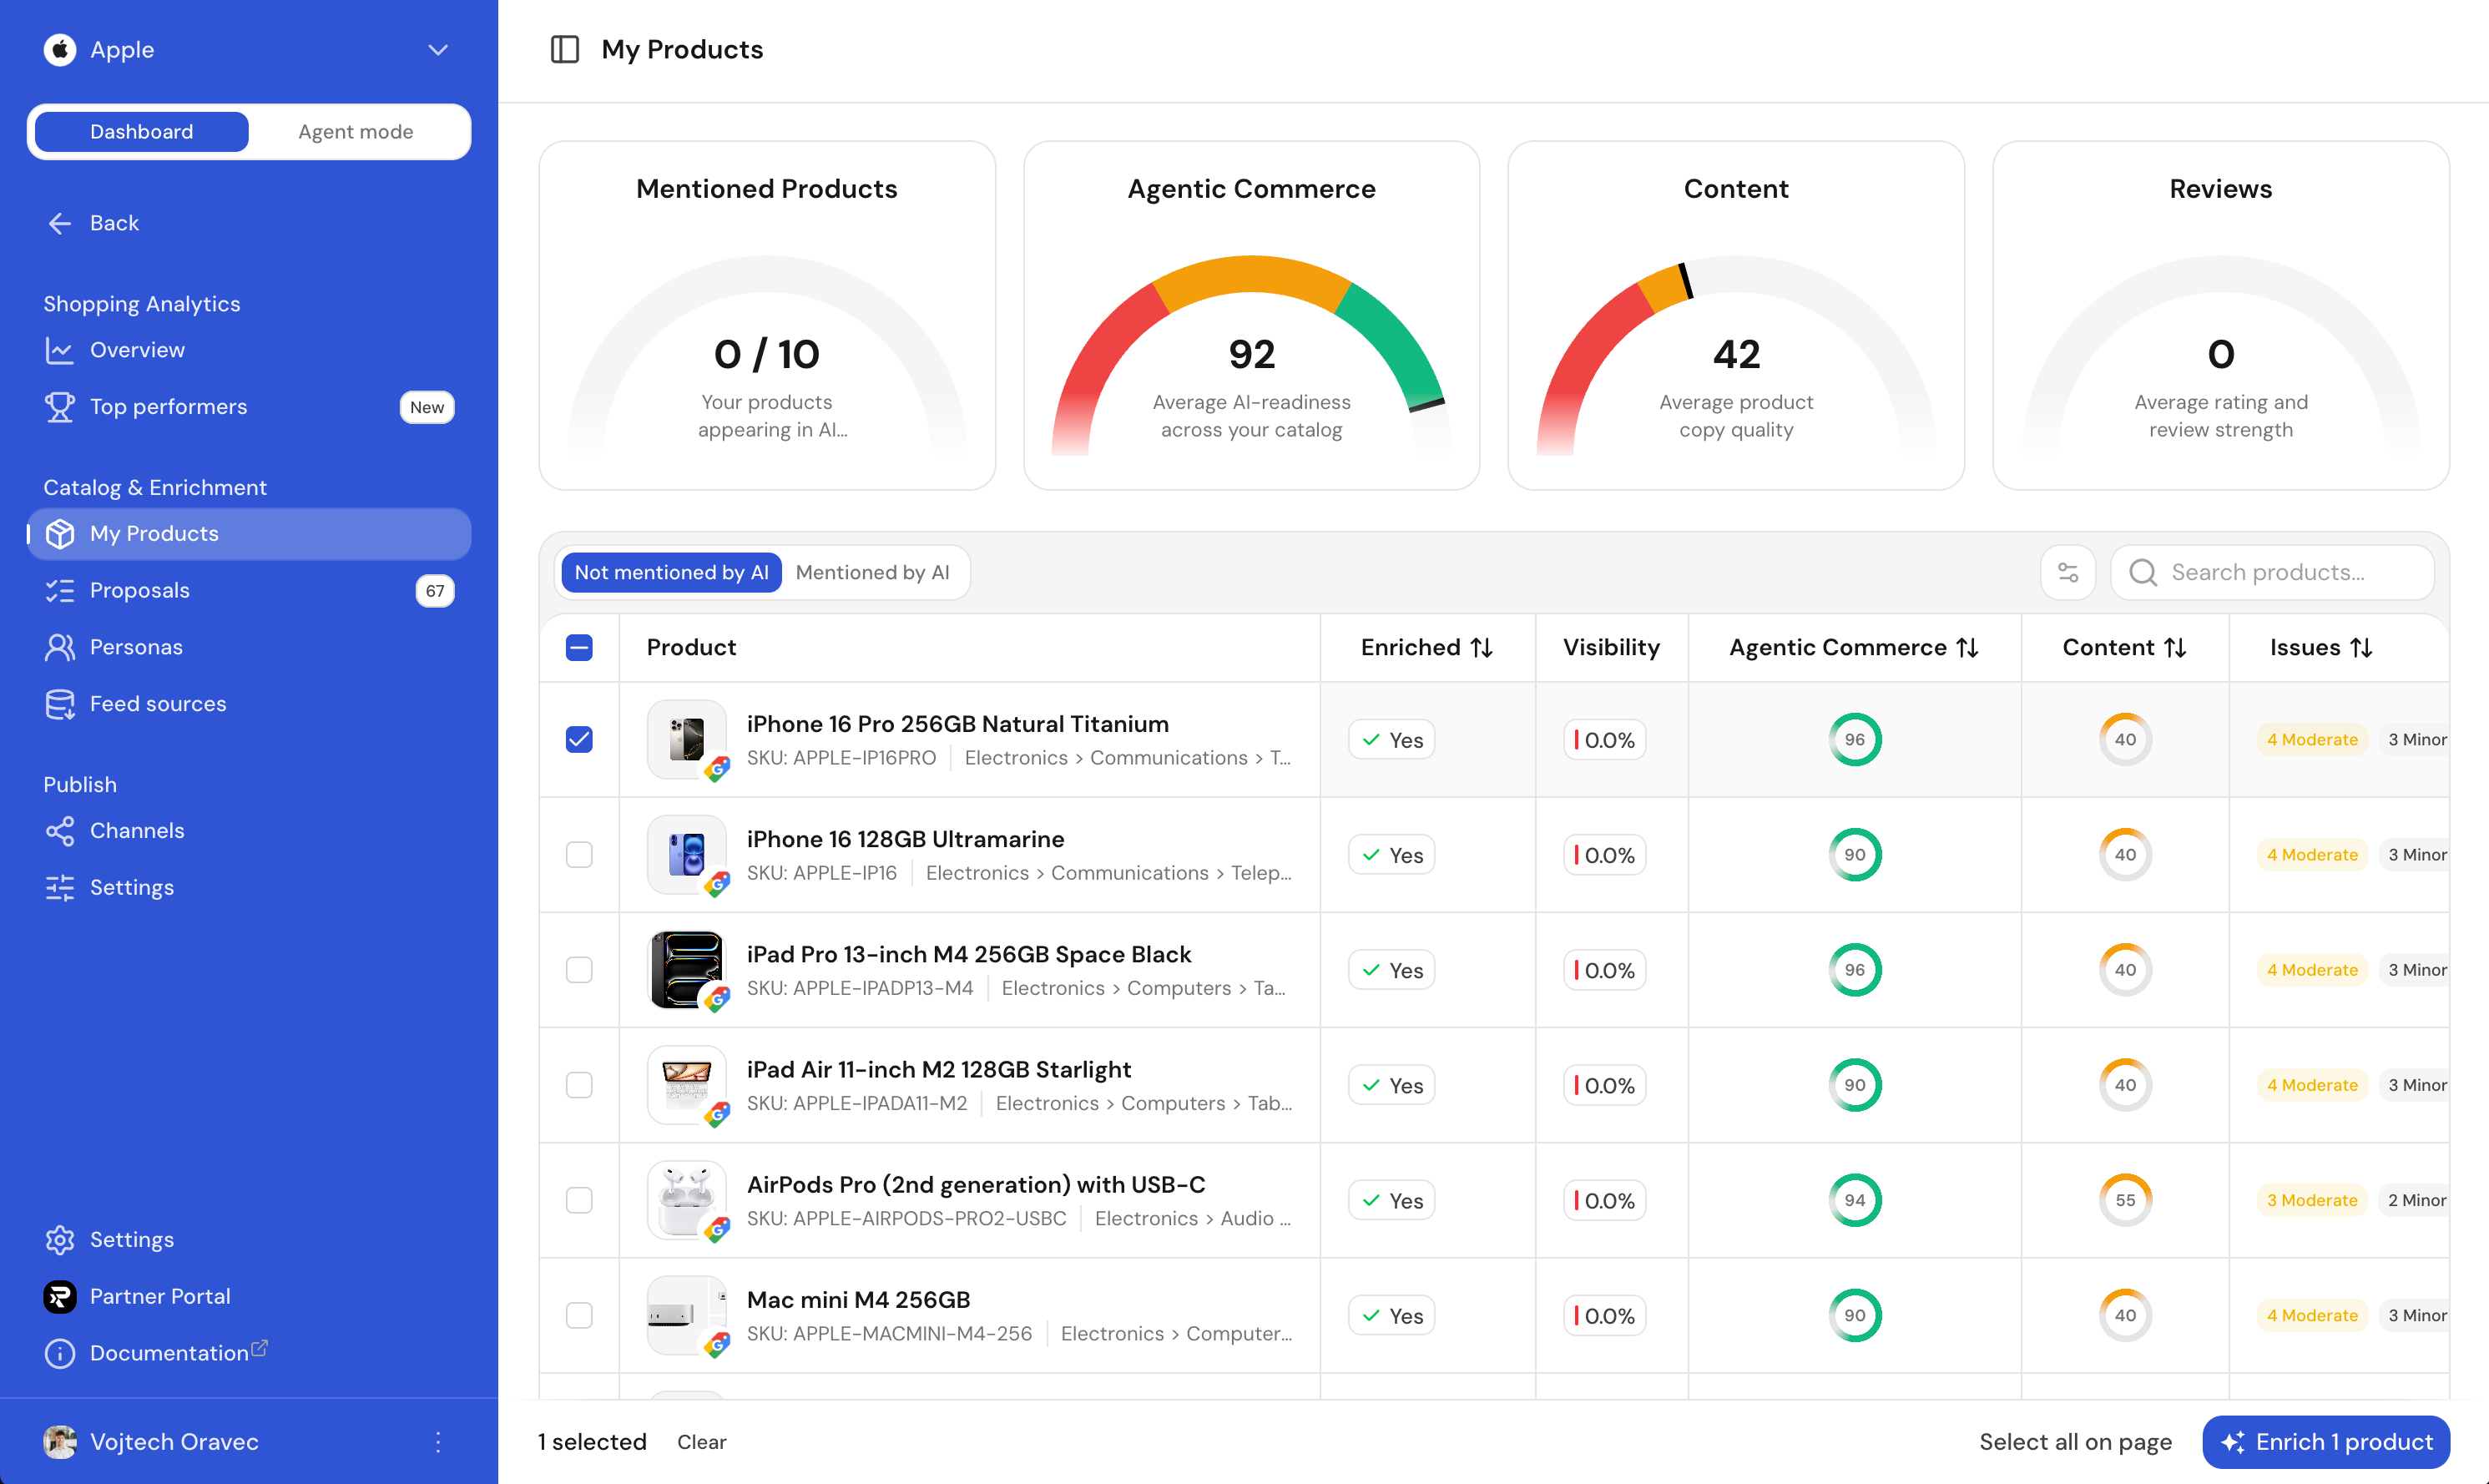Viewport: 2489px width, 1484px height.
Task: Open the Publish section Settings sliders icon
Action: 59,887
